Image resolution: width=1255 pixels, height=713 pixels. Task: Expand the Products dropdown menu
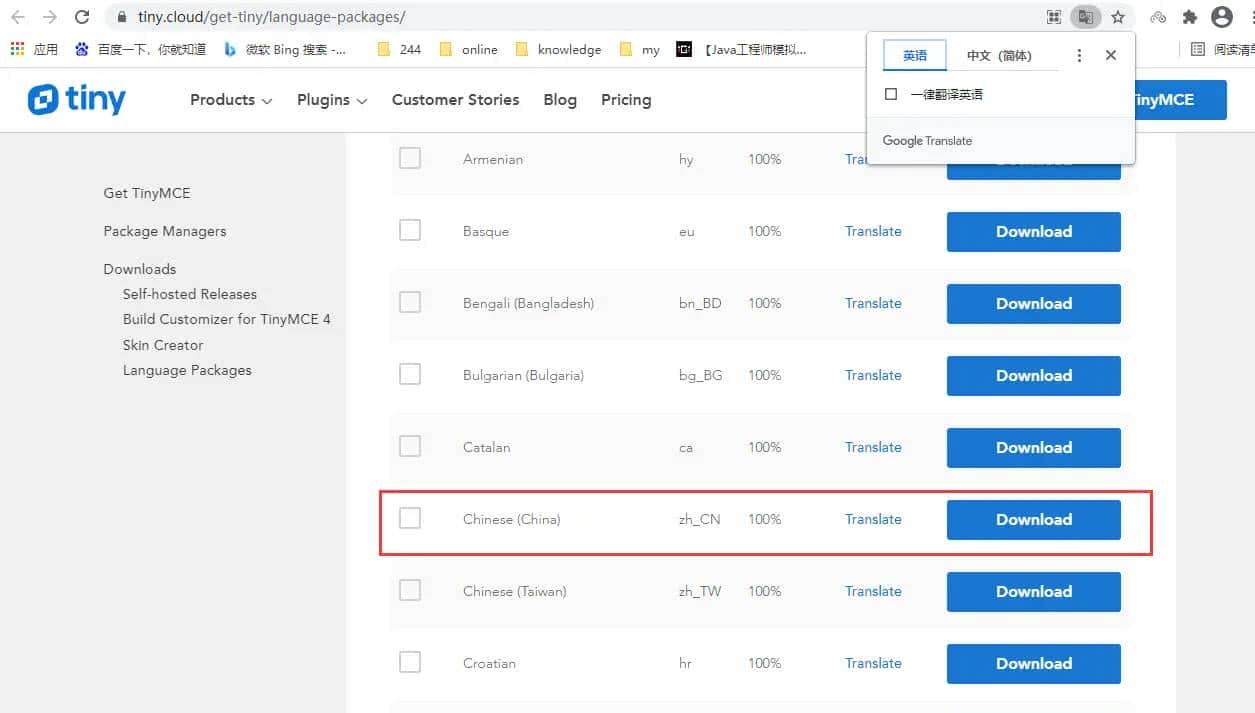(x=231, y=100)
